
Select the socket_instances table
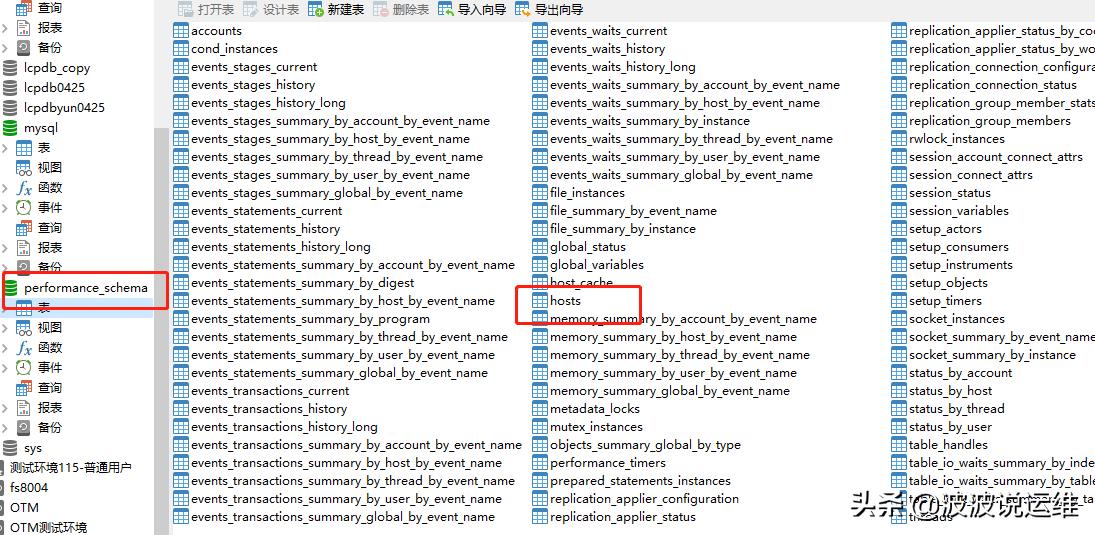(x=957, y=318)
